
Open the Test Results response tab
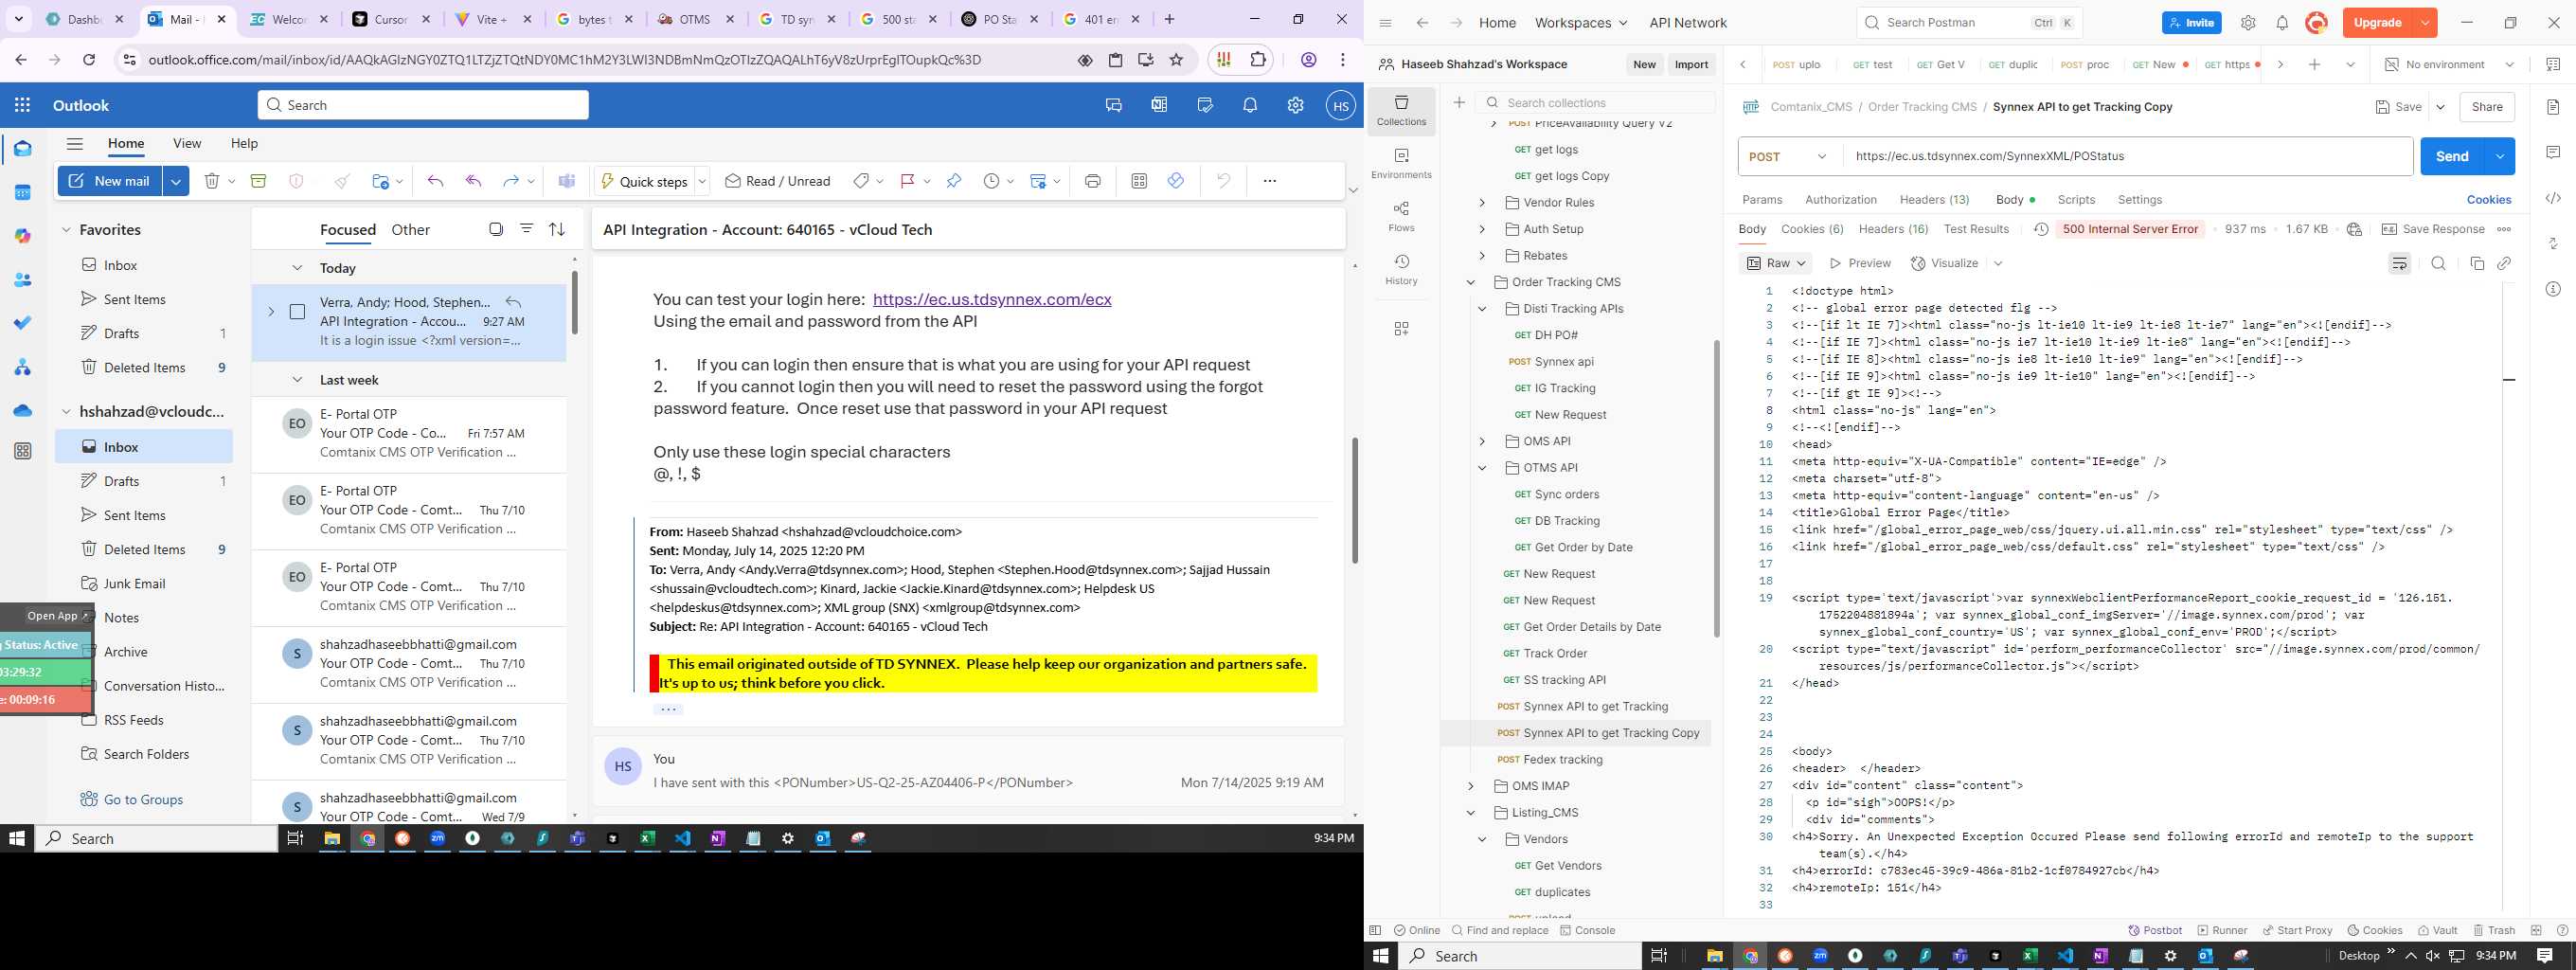[1976, 229]
